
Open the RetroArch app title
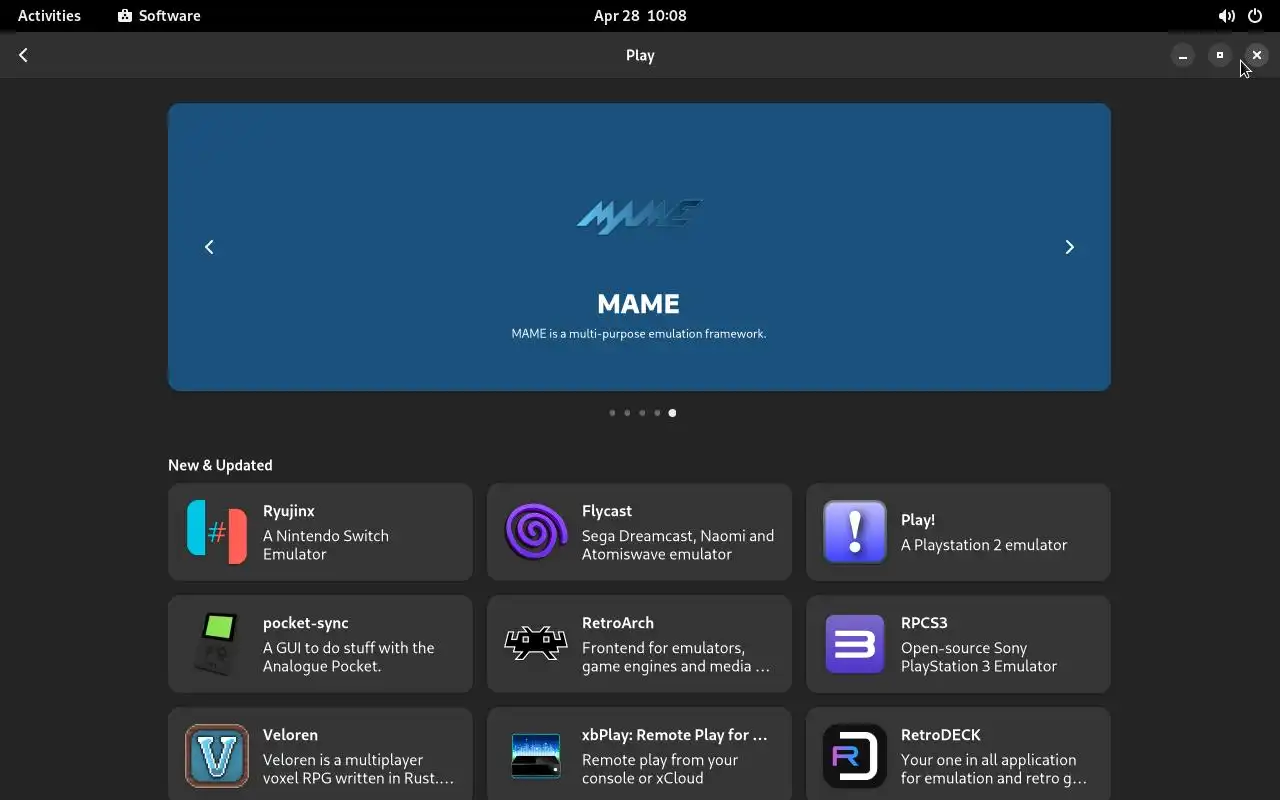(618, 623)
